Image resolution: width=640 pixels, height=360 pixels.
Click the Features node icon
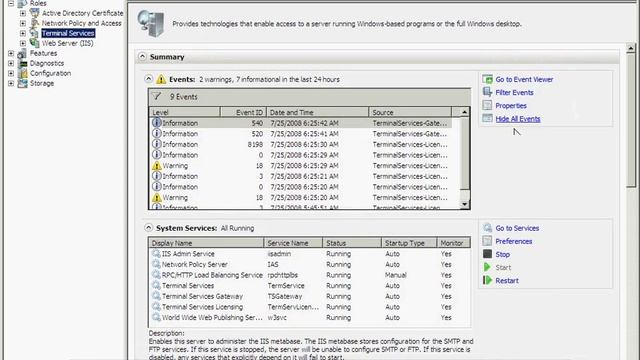(22, 53)
